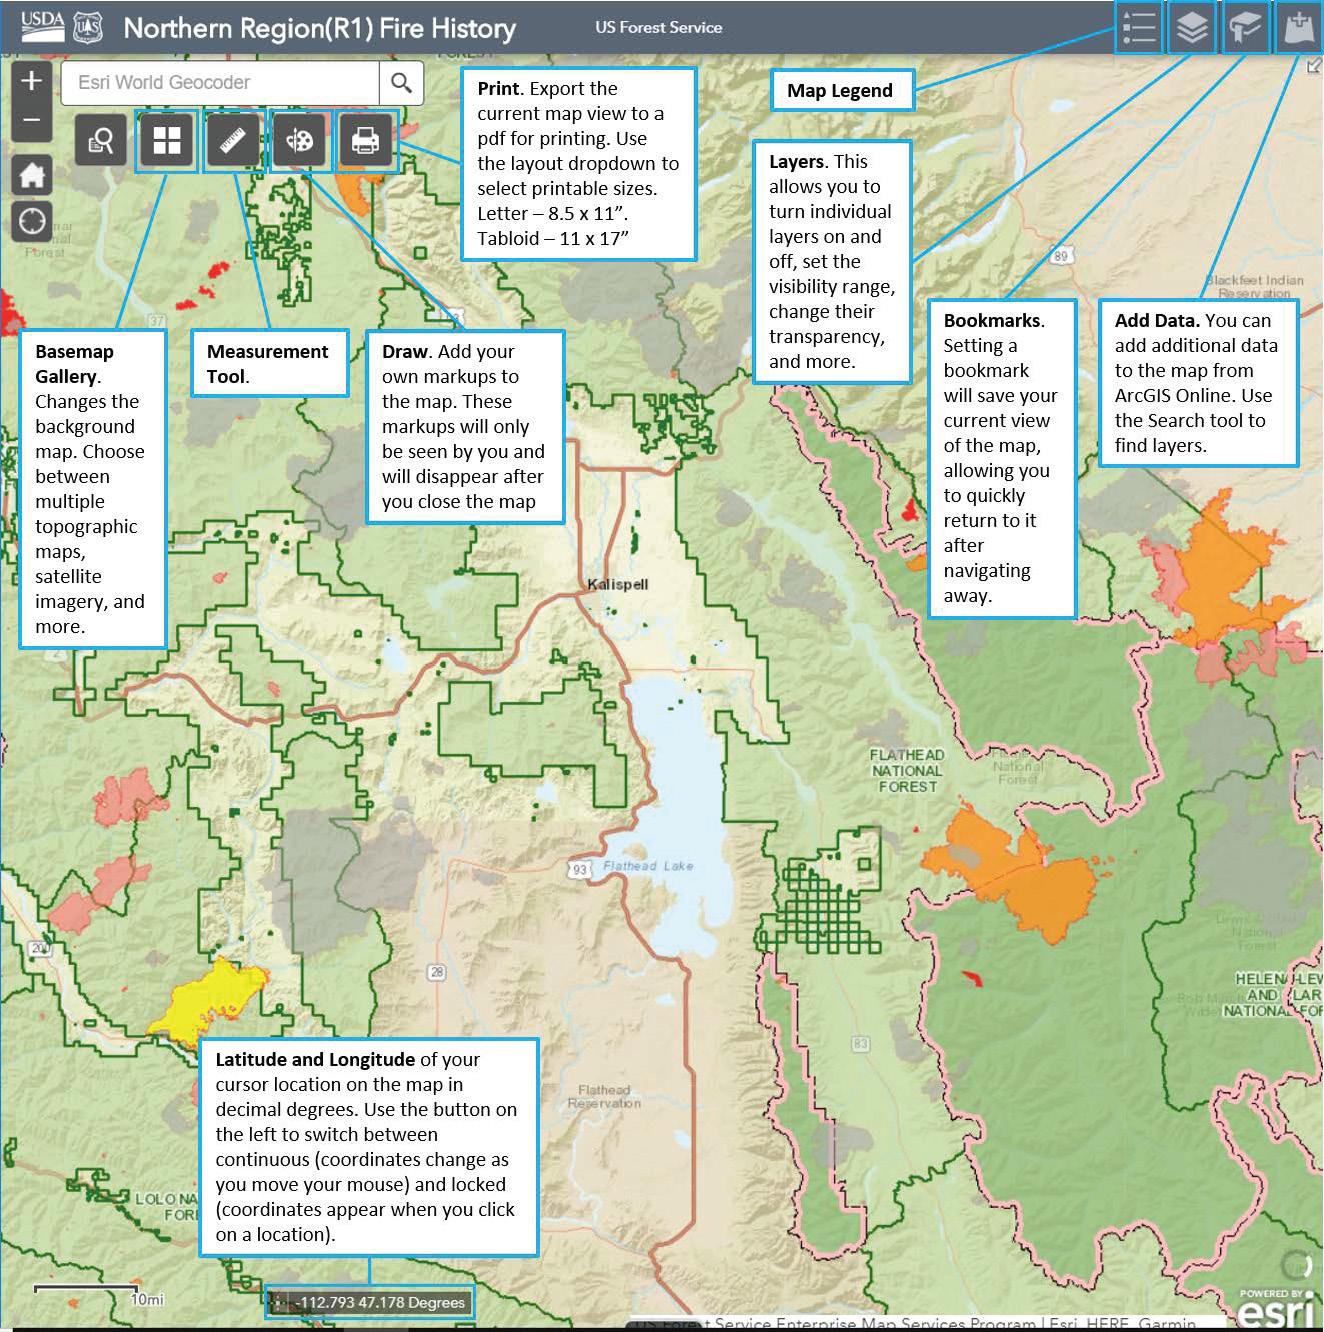Open the Bookmarks widget

1244,27
